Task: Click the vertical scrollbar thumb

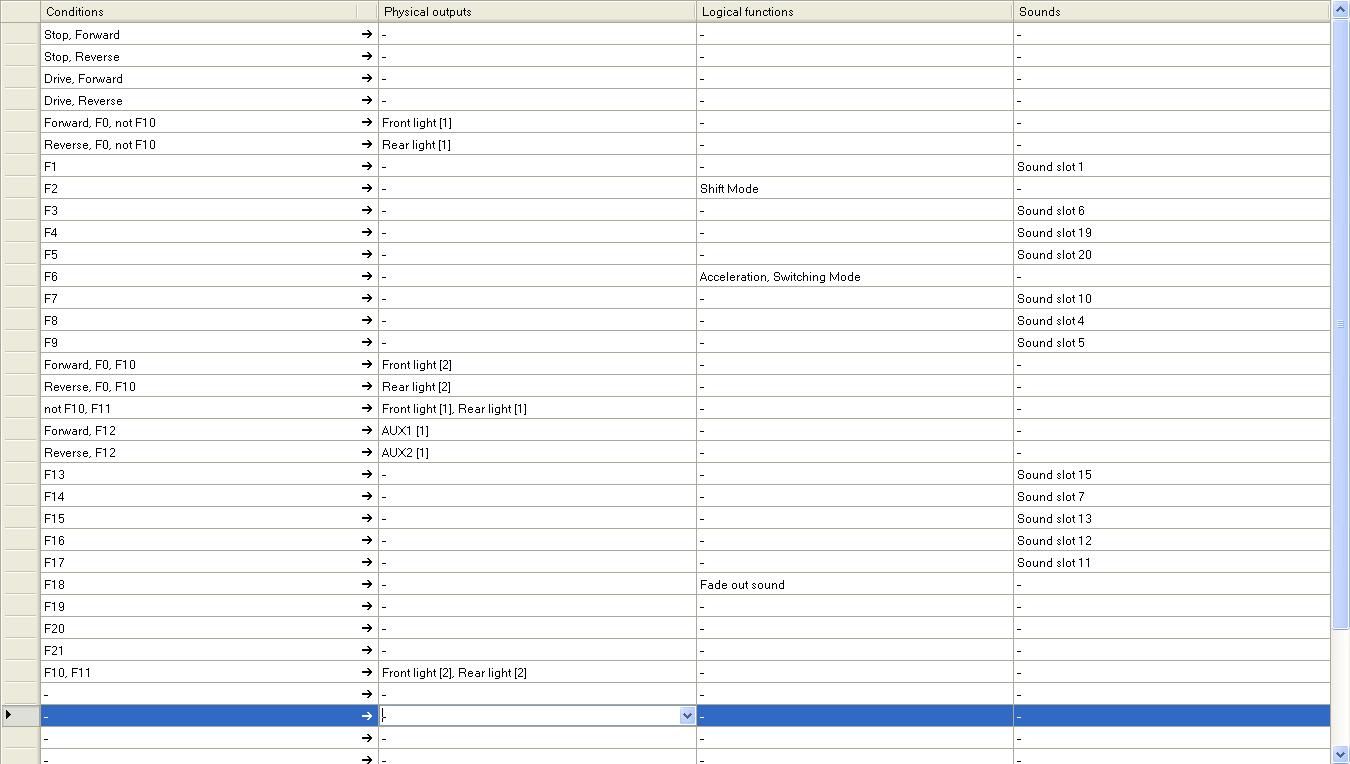Action: 1340,325
